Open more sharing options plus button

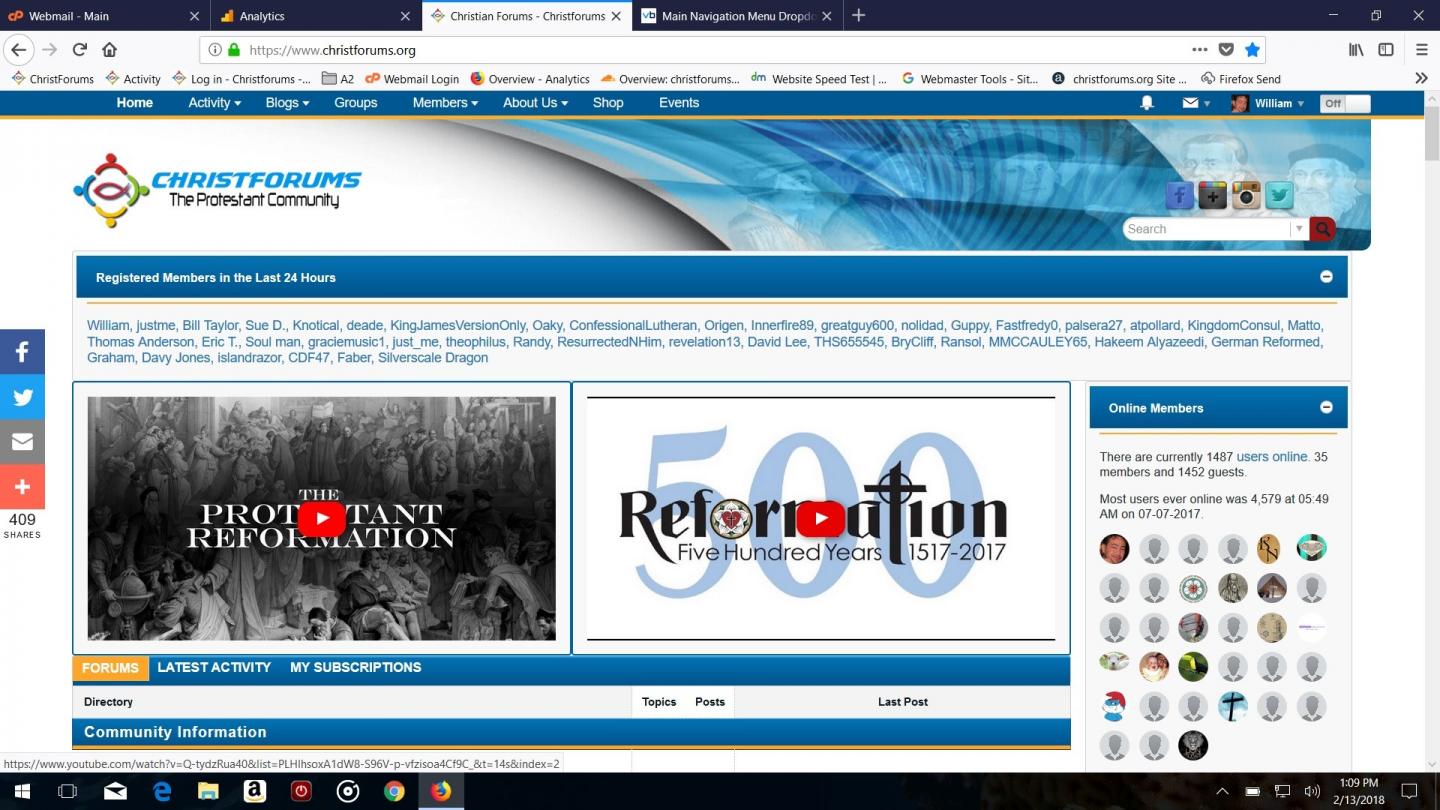pyautogui.click(x=22, y=487)
